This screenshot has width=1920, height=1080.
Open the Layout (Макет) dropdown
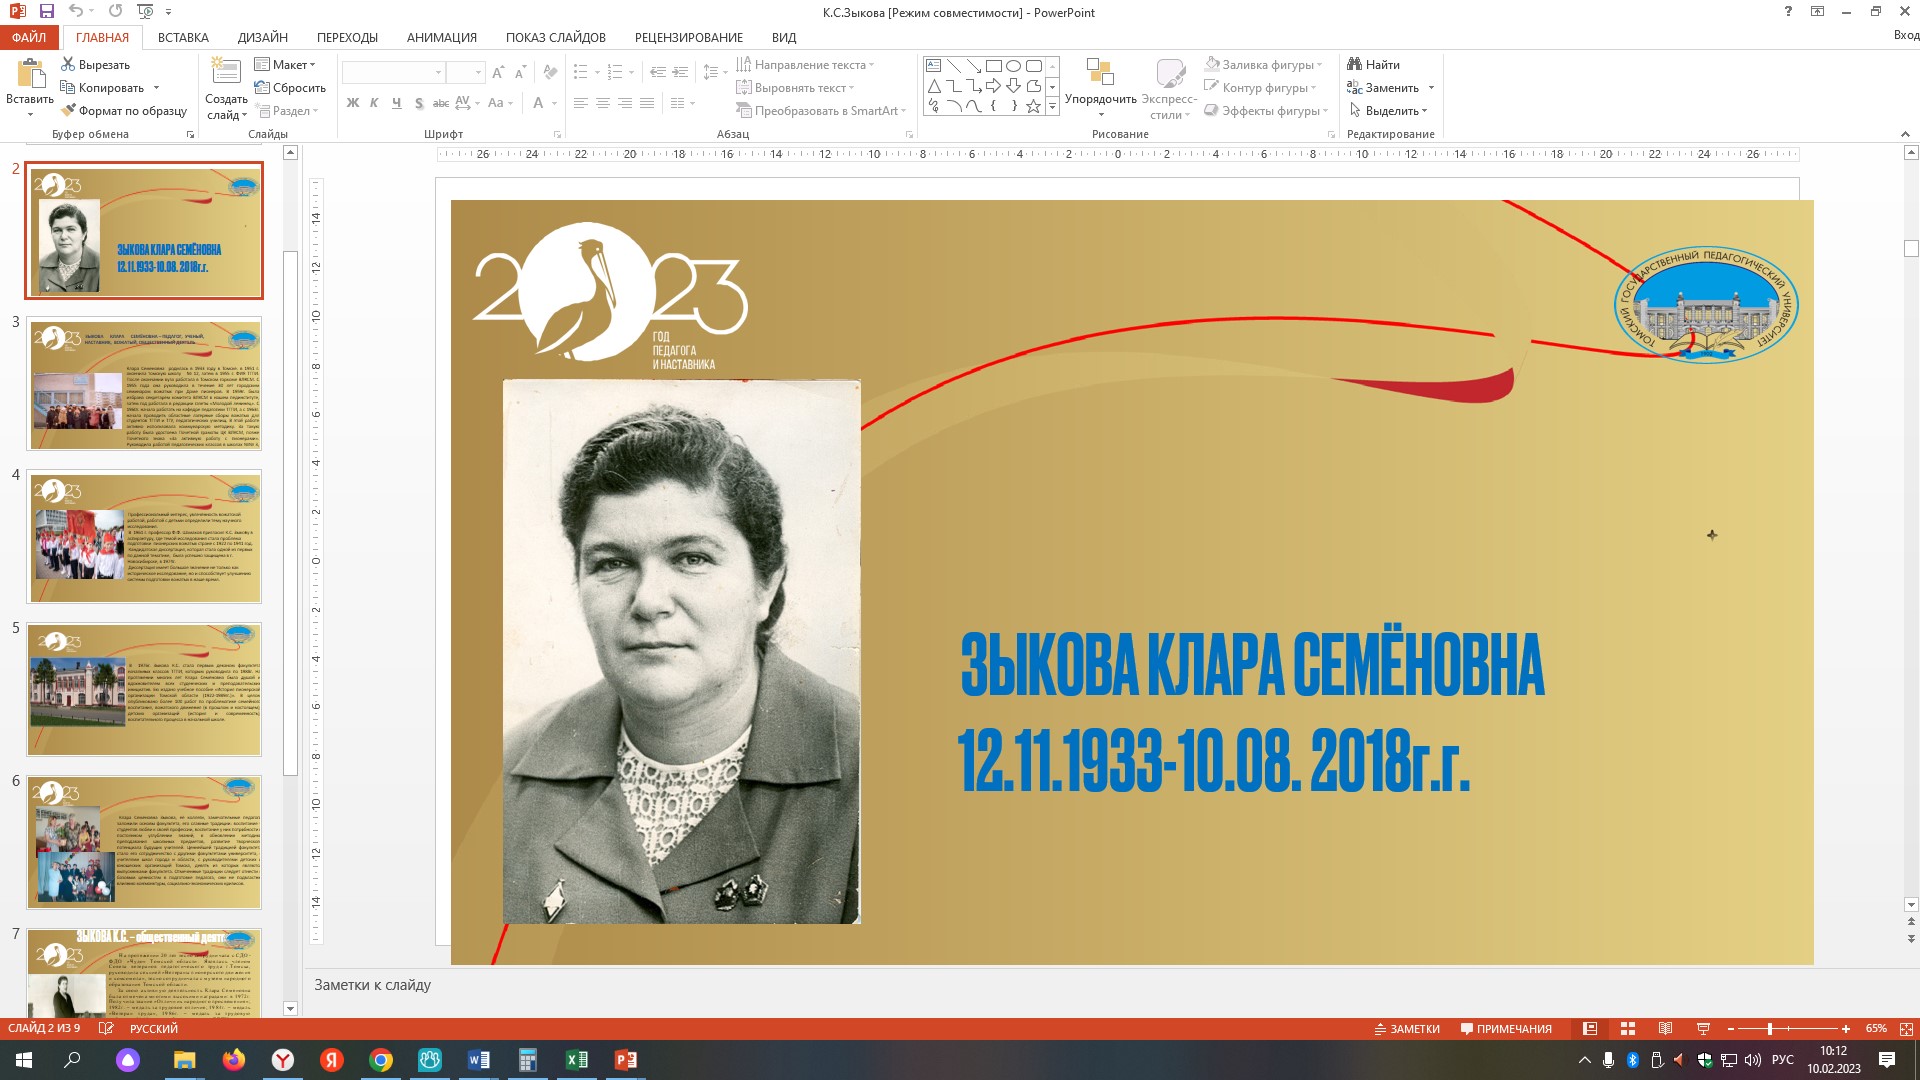pyautogui.click(x=285, y=65)
